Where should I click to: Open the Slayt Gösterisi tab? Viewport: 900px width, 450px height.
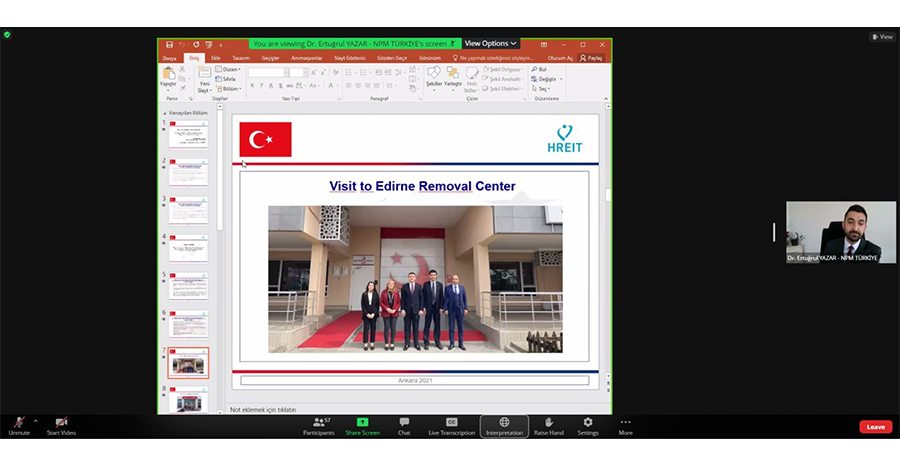point(350,58)
